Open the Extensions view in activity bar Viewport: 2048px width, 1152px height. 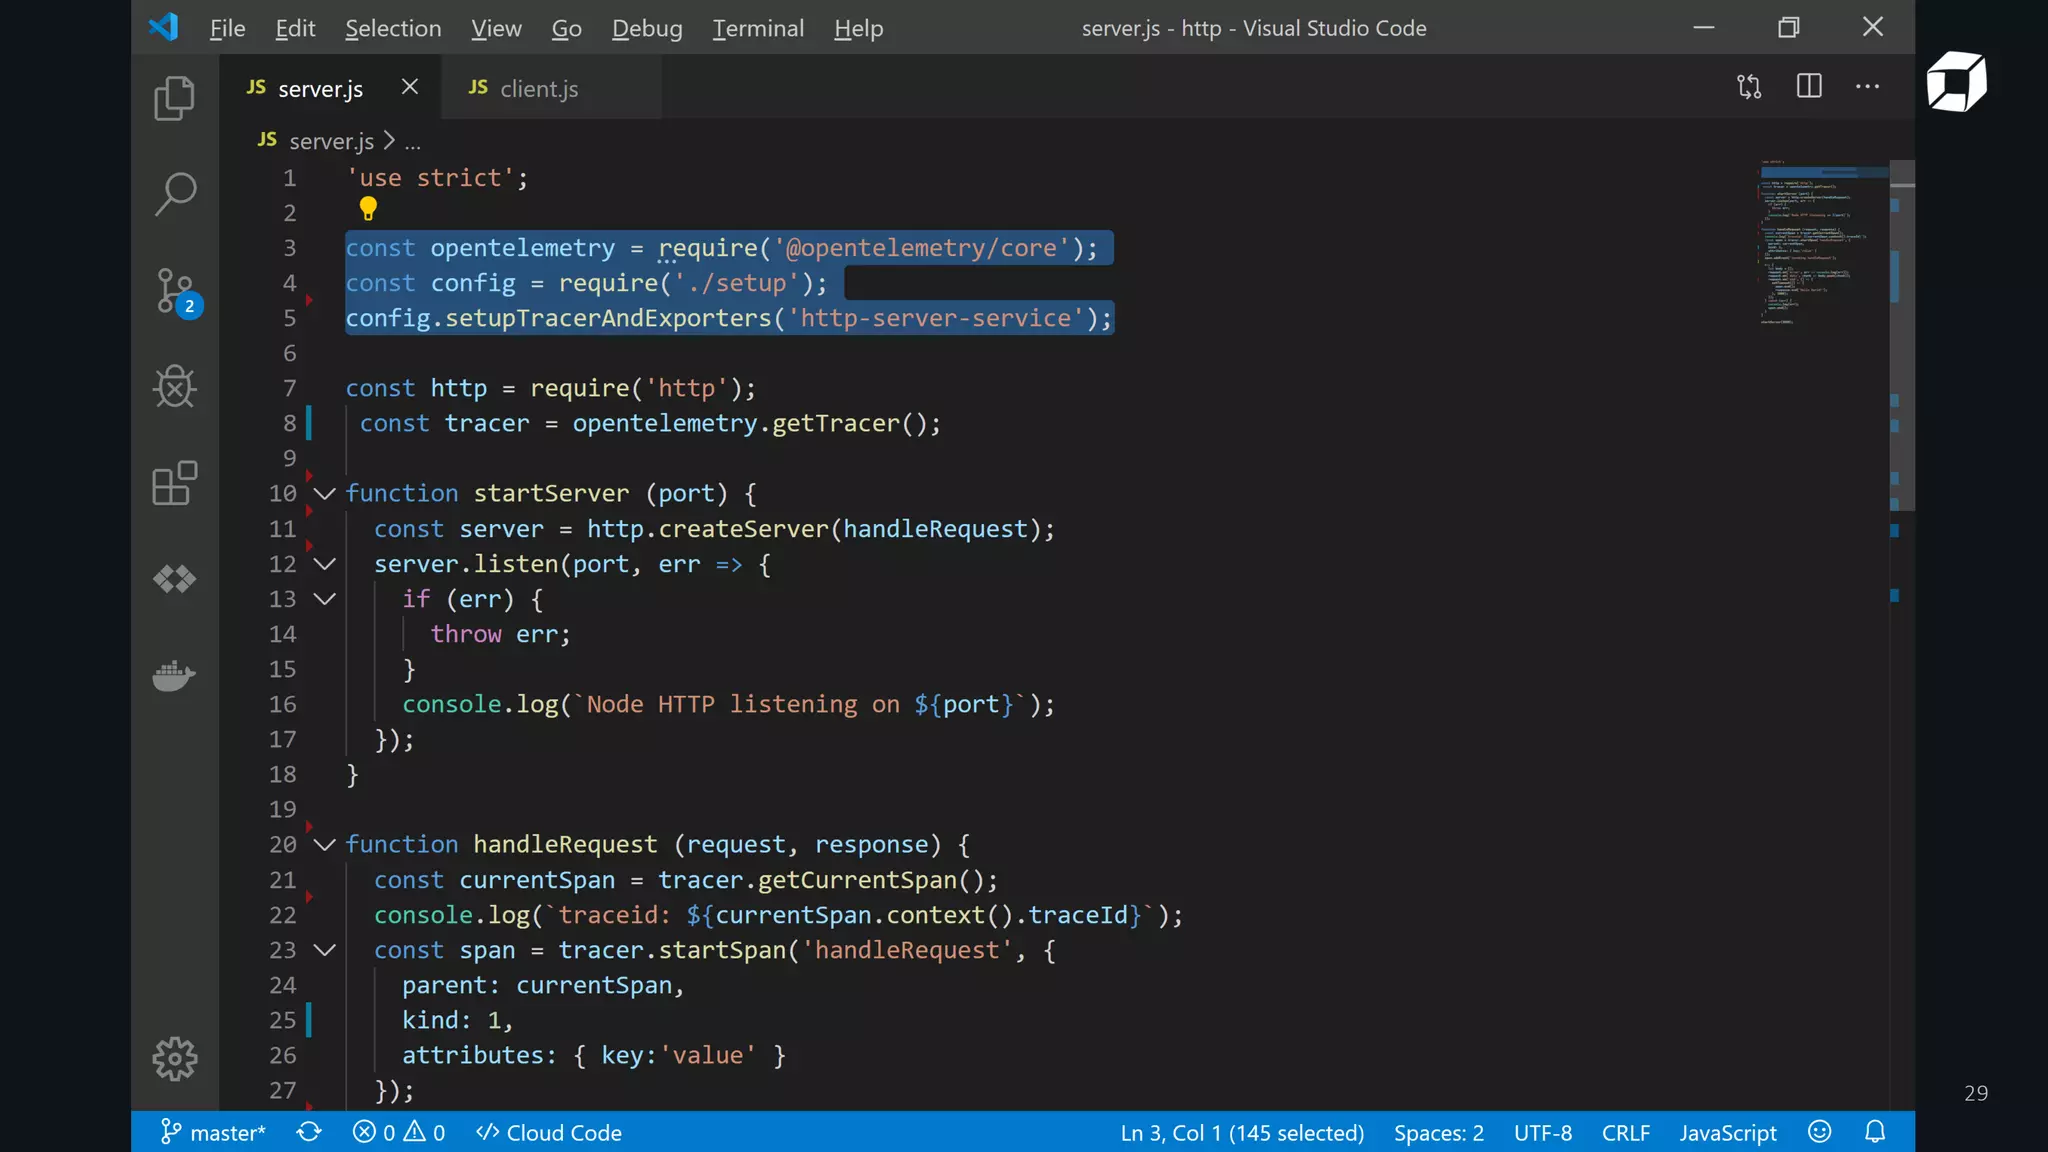(x=175, y=483)
